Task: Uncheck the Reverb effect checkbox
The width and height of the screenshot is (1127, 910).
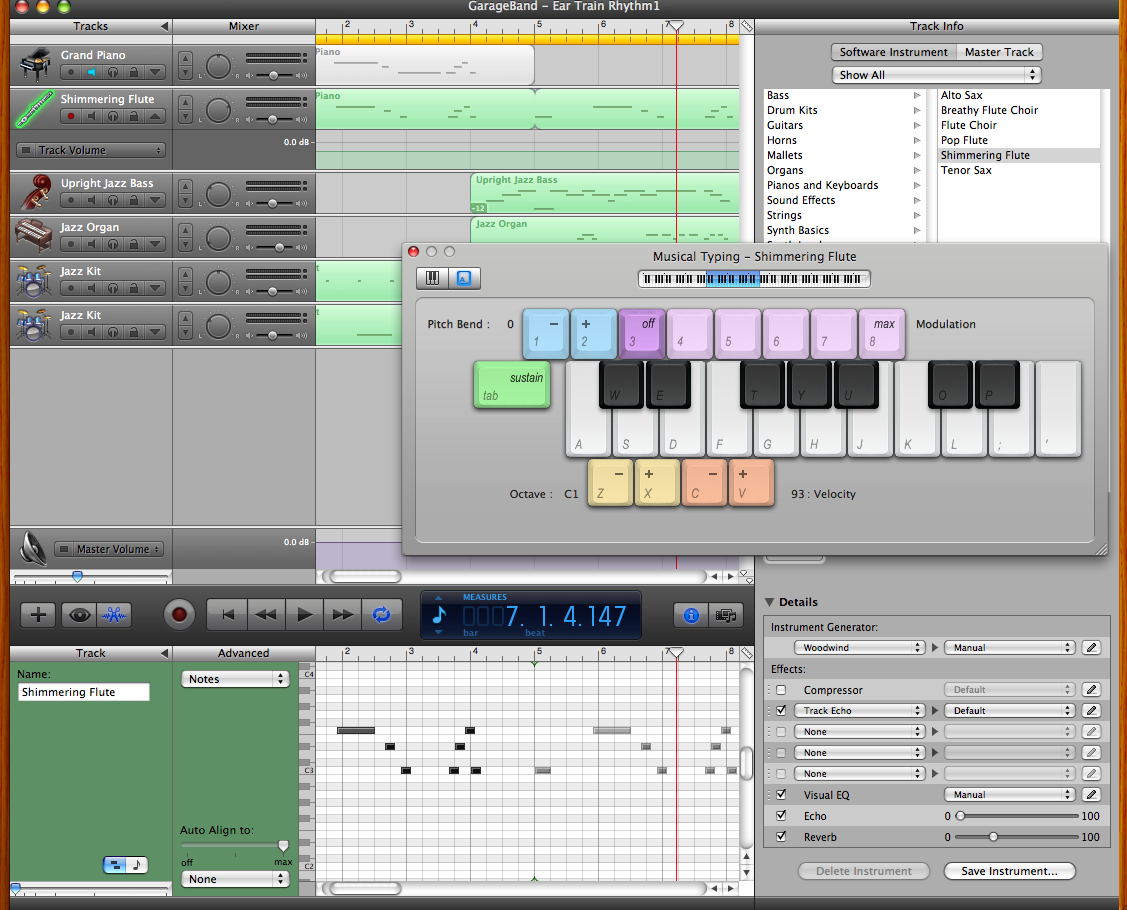Action: click(x=781, y=837)
